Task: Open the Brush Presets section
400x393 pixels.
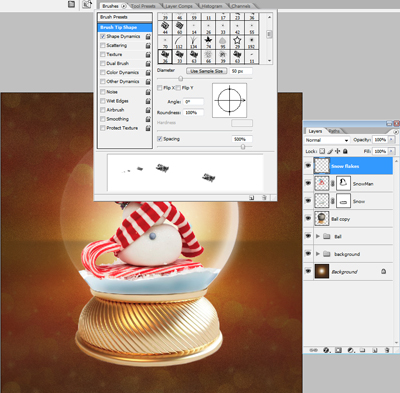Action: (125, 17)
